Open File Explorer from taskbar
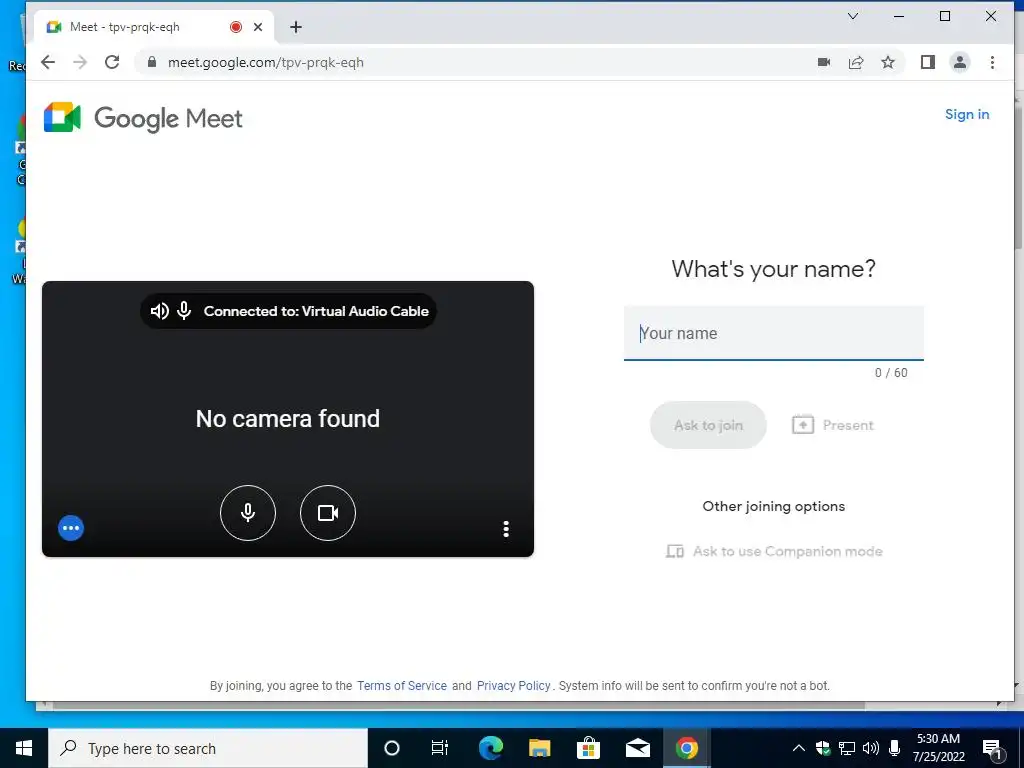 click(x=539, y=748)
